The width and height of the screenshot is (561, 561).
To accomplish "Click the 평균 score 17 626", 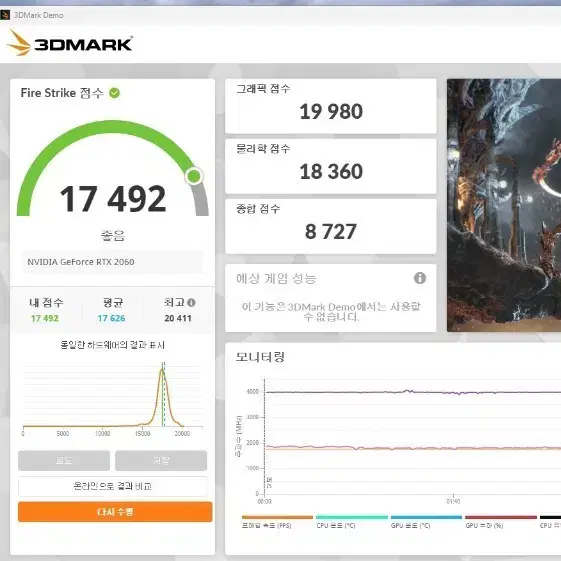I will click(x=111, y=318).
